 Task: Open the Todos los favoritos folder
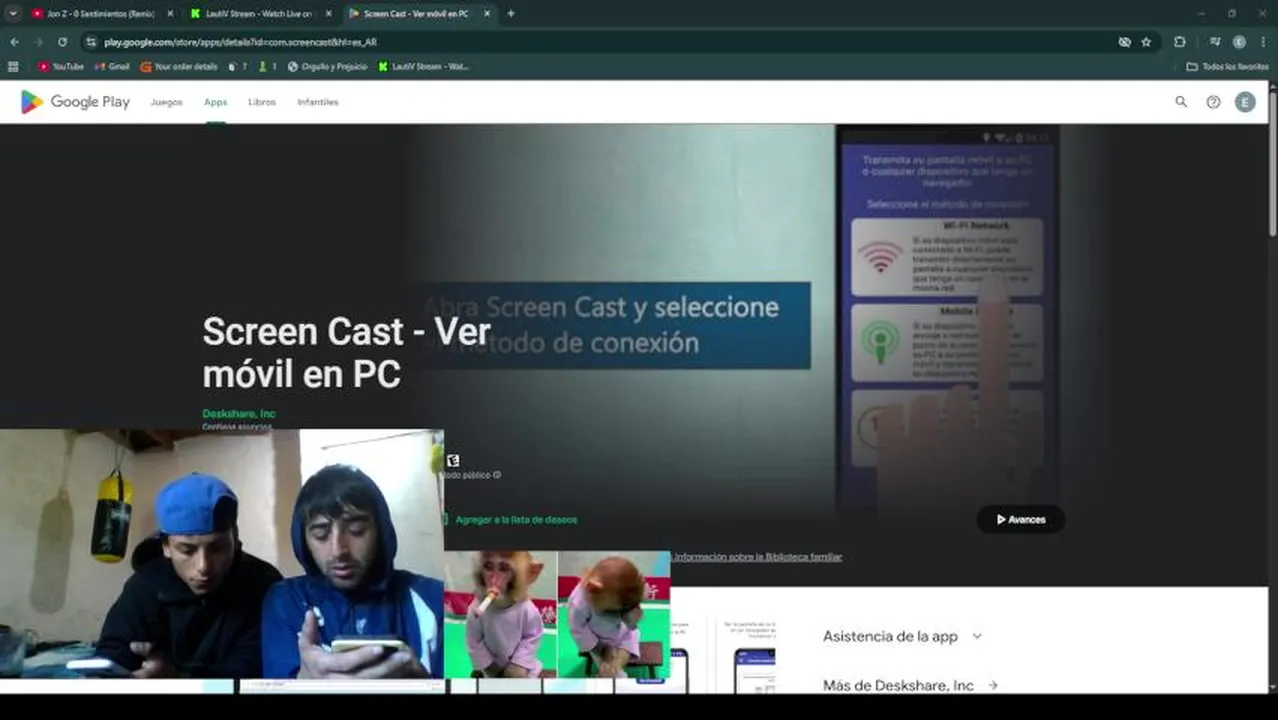pyautogui.click(x=1227, y=66)
